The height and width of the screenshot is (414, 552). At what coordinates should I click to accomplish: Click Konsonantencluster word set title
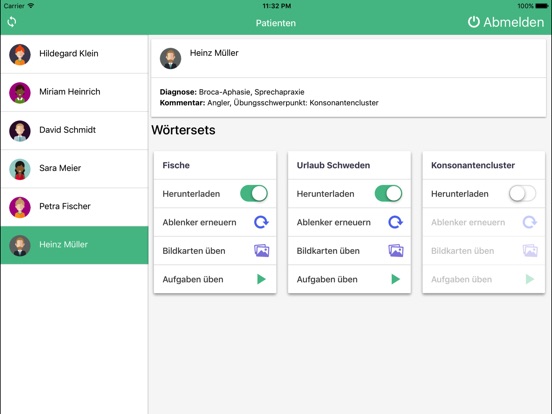pyautogui.click(x=473, y=165)
